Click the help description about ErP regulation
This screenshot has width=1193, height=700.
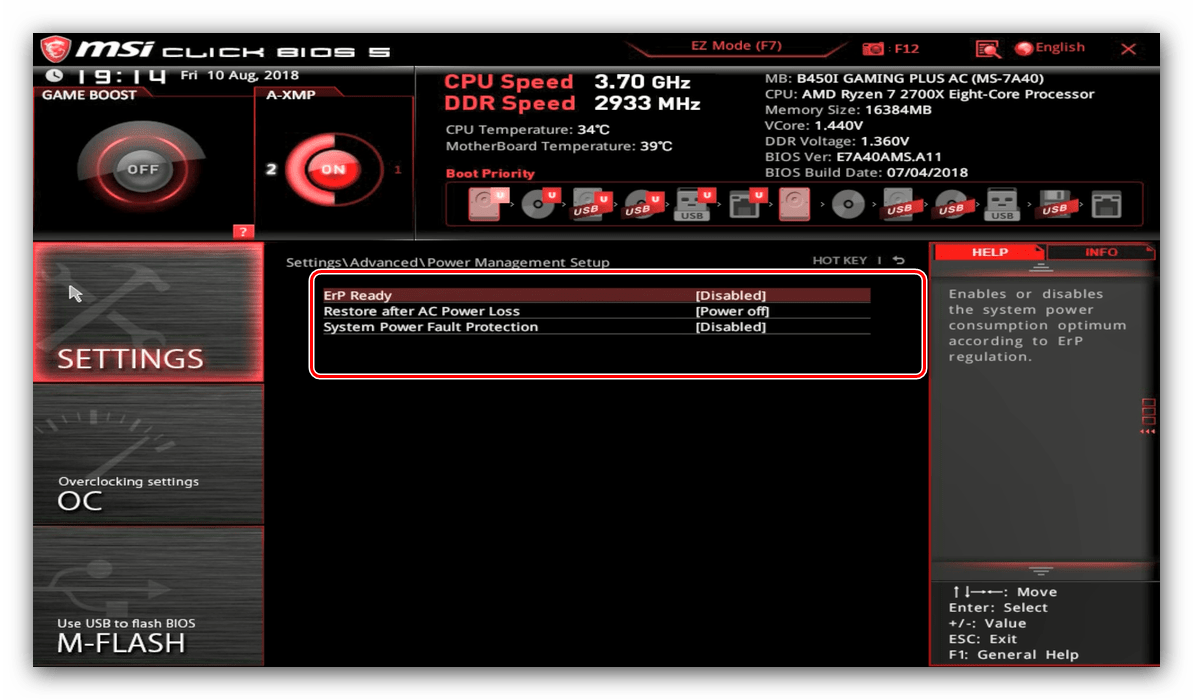pos(1036,325)
